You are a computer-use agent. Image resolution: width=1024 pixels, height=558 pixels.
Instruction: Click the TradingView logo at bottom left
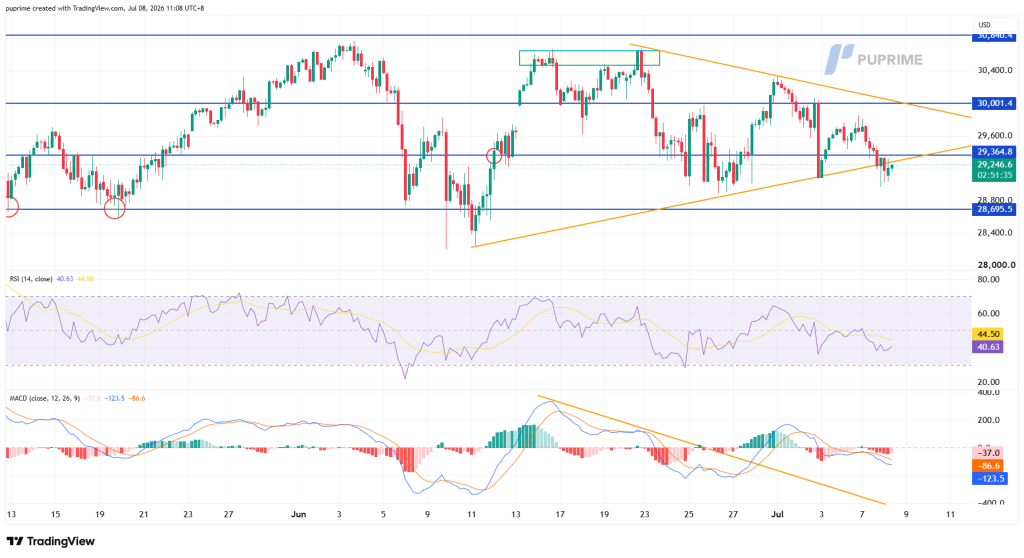(x=51, y=541)
